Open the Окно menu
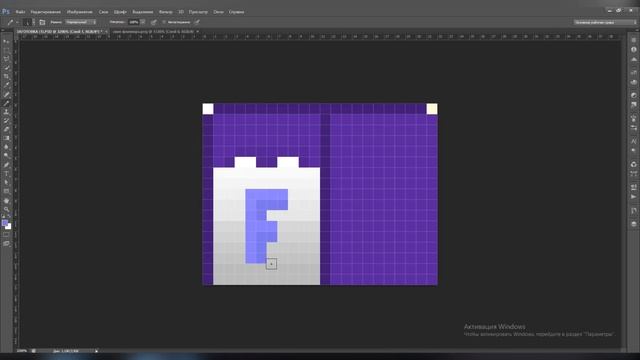The height and width of the screenshot is (360, 640). (218, 12)
